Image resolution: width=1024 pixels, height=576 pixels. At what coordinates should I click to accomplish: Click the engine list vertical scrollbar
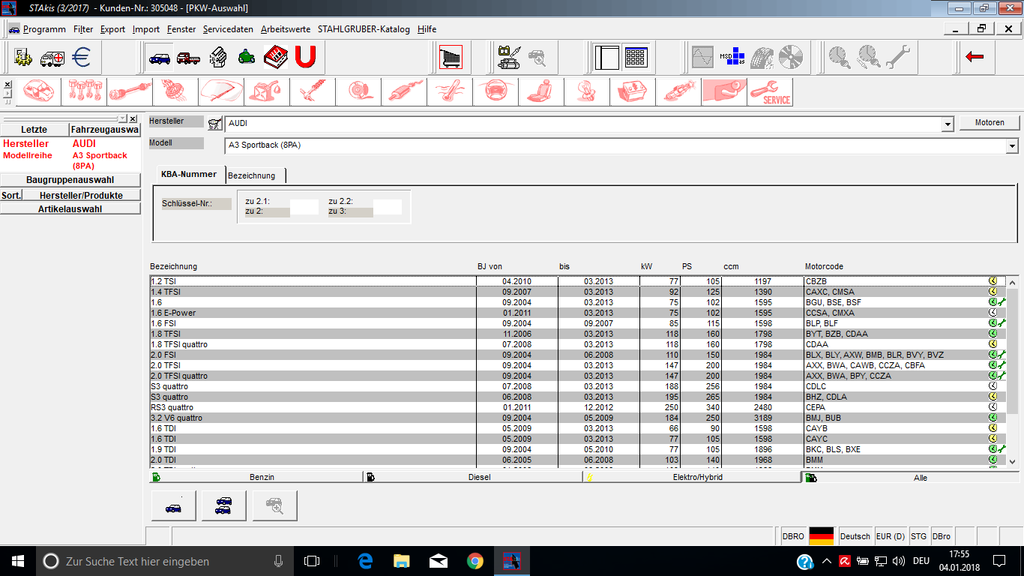(x=1012, y=372)
